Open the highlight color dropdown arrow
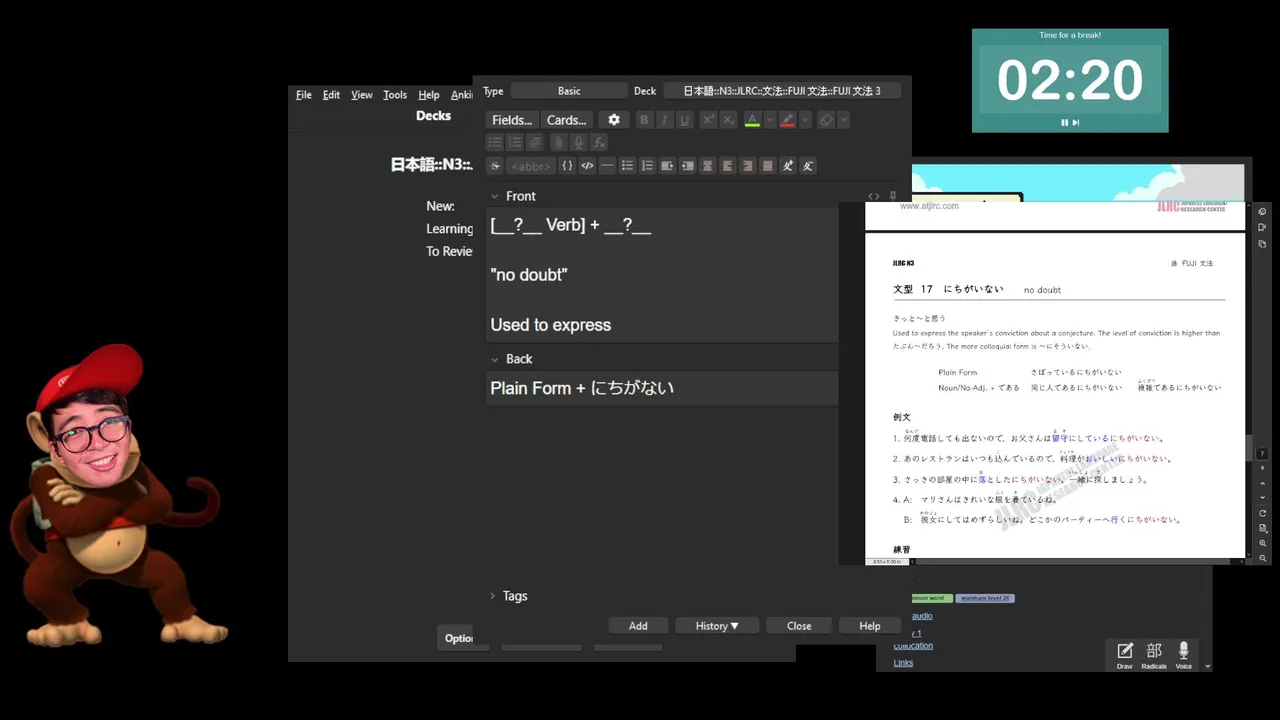Image resolution: width=1280 pixels, height=720 pixels. pos(806,120)
